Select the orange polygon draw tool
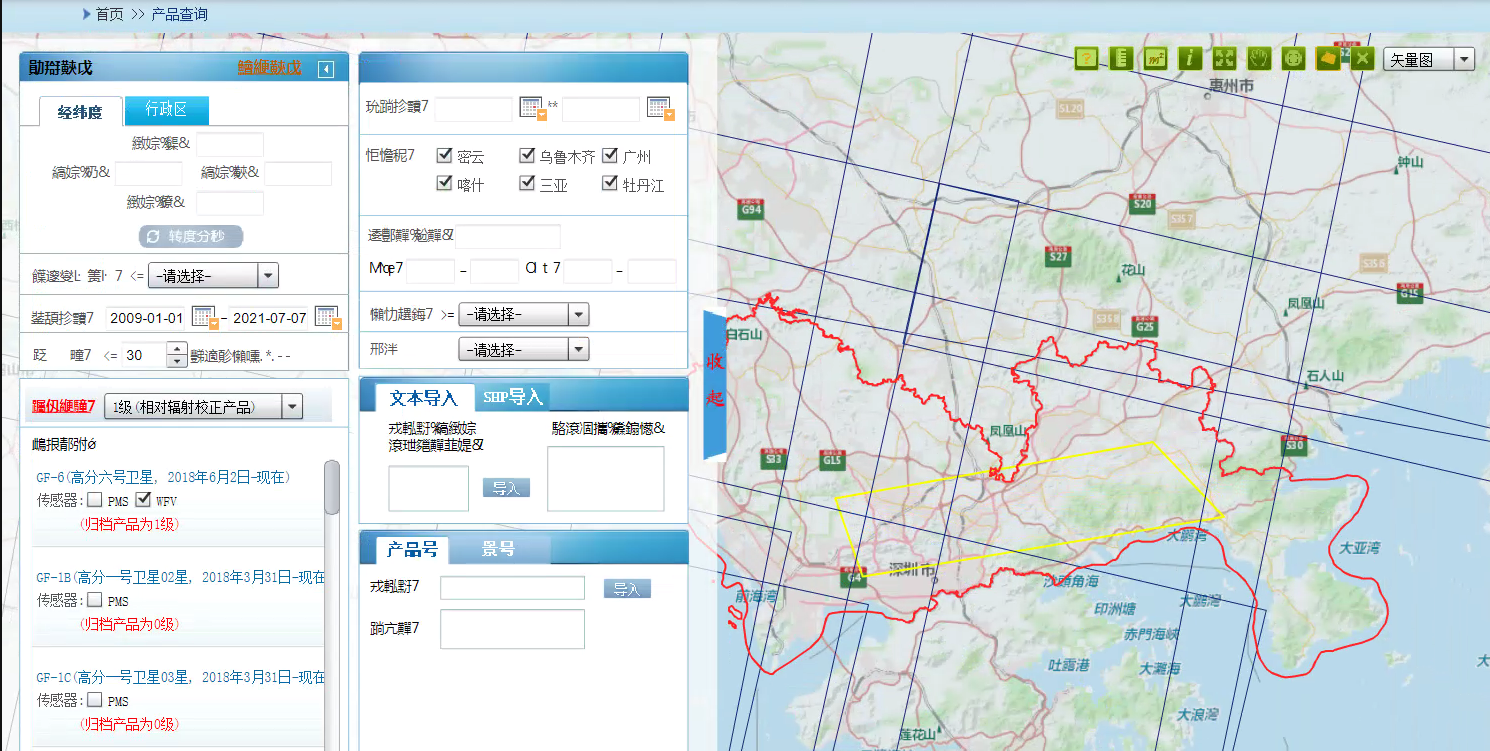The width and height of the screenshot is (1490, 751). pos(1328,59)
